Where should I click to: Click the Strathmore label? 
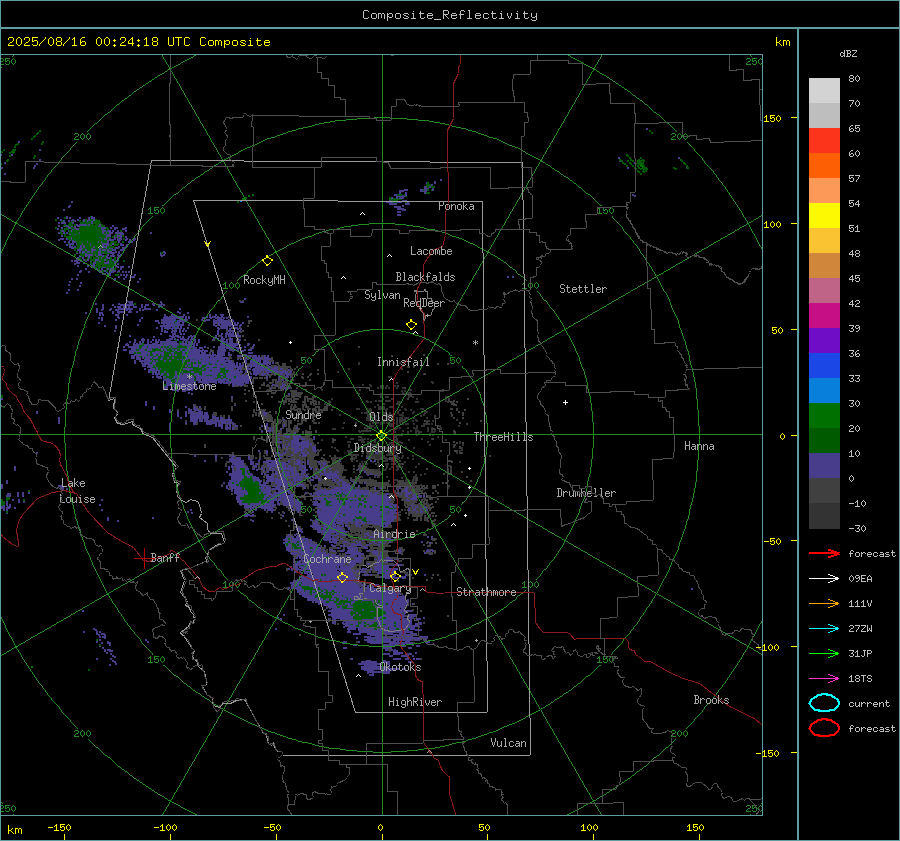pos(487,592)
